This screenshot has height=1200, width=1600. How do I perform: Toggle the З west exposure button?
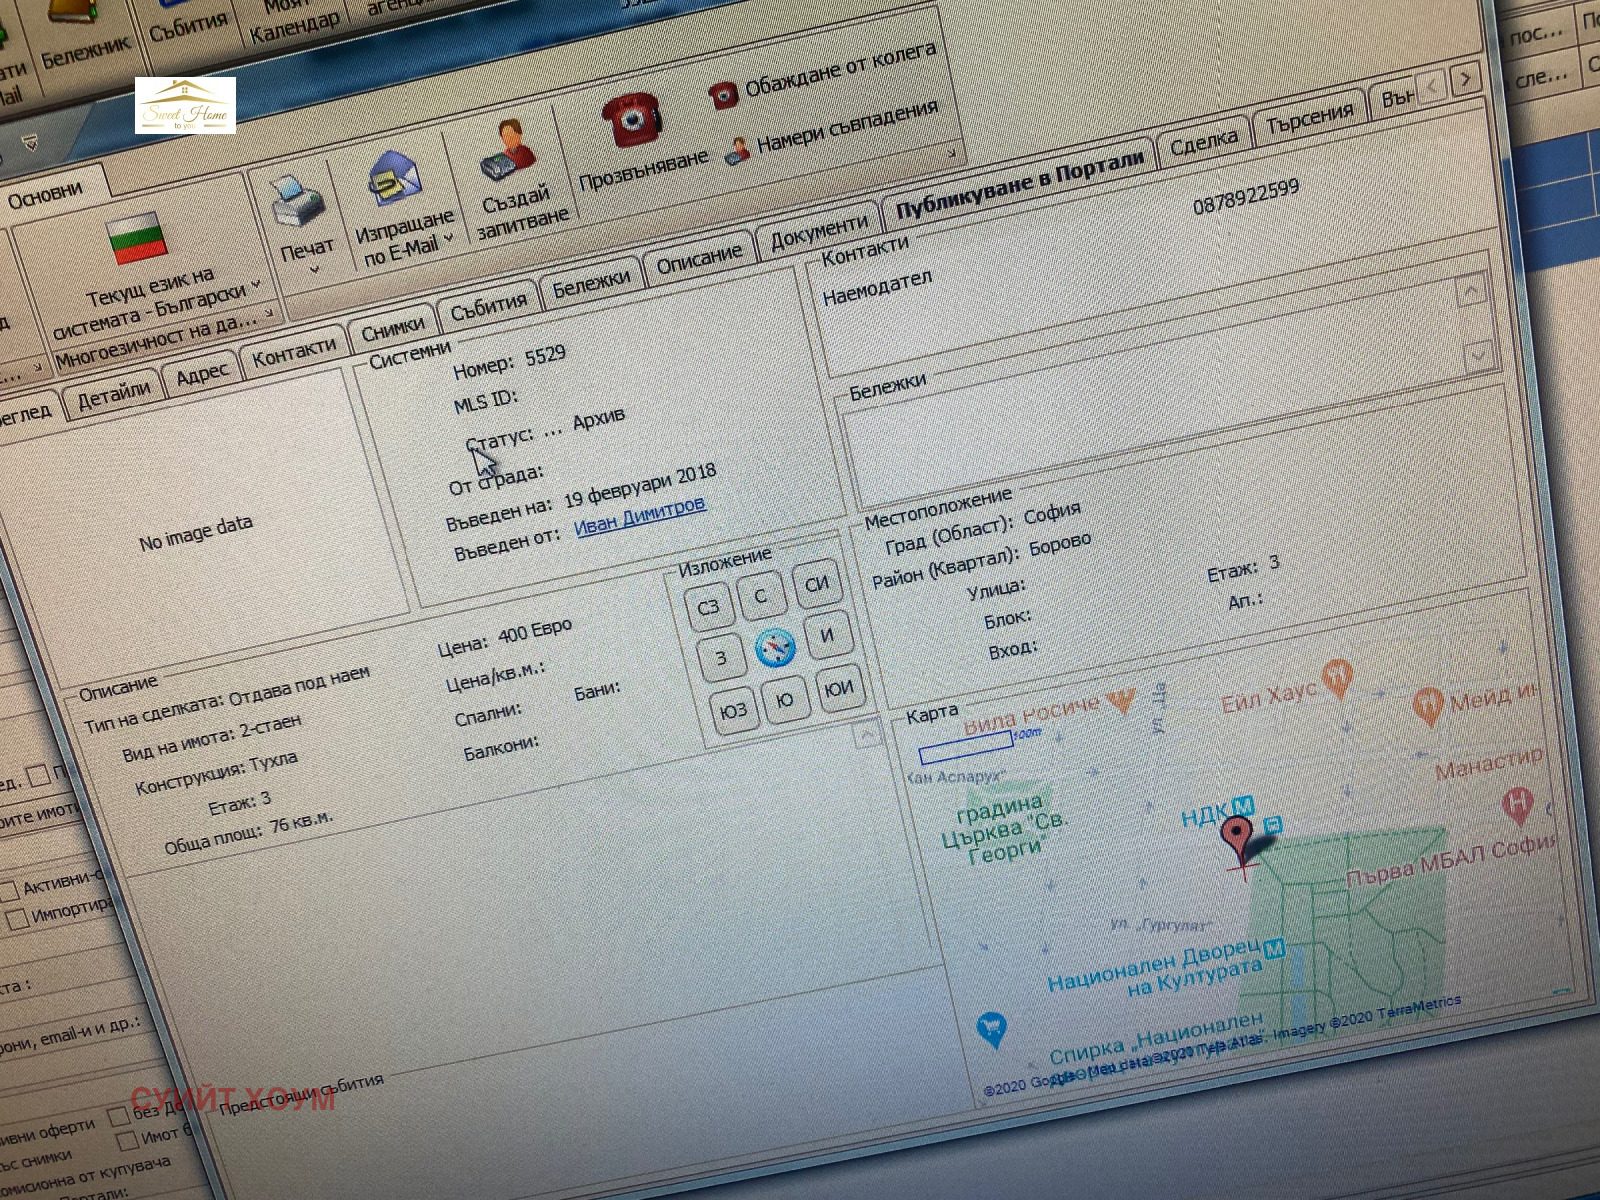720,658
